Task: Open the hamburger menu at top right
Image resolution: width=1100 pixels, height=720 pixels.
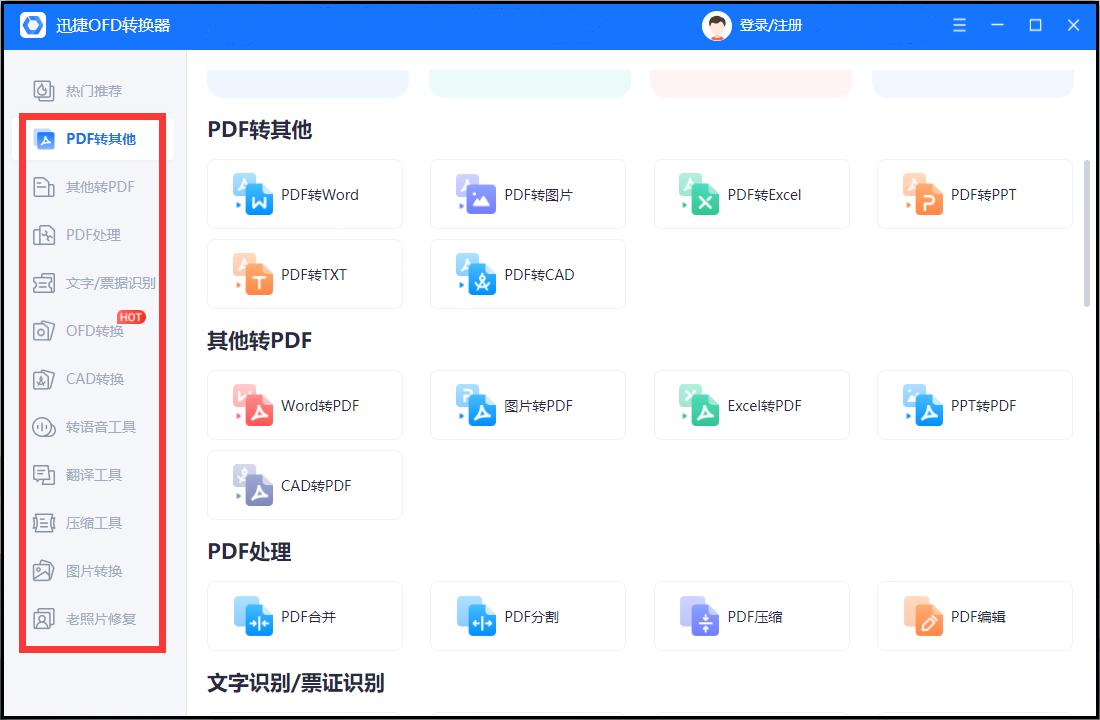Action: click(x=958, y=24)
